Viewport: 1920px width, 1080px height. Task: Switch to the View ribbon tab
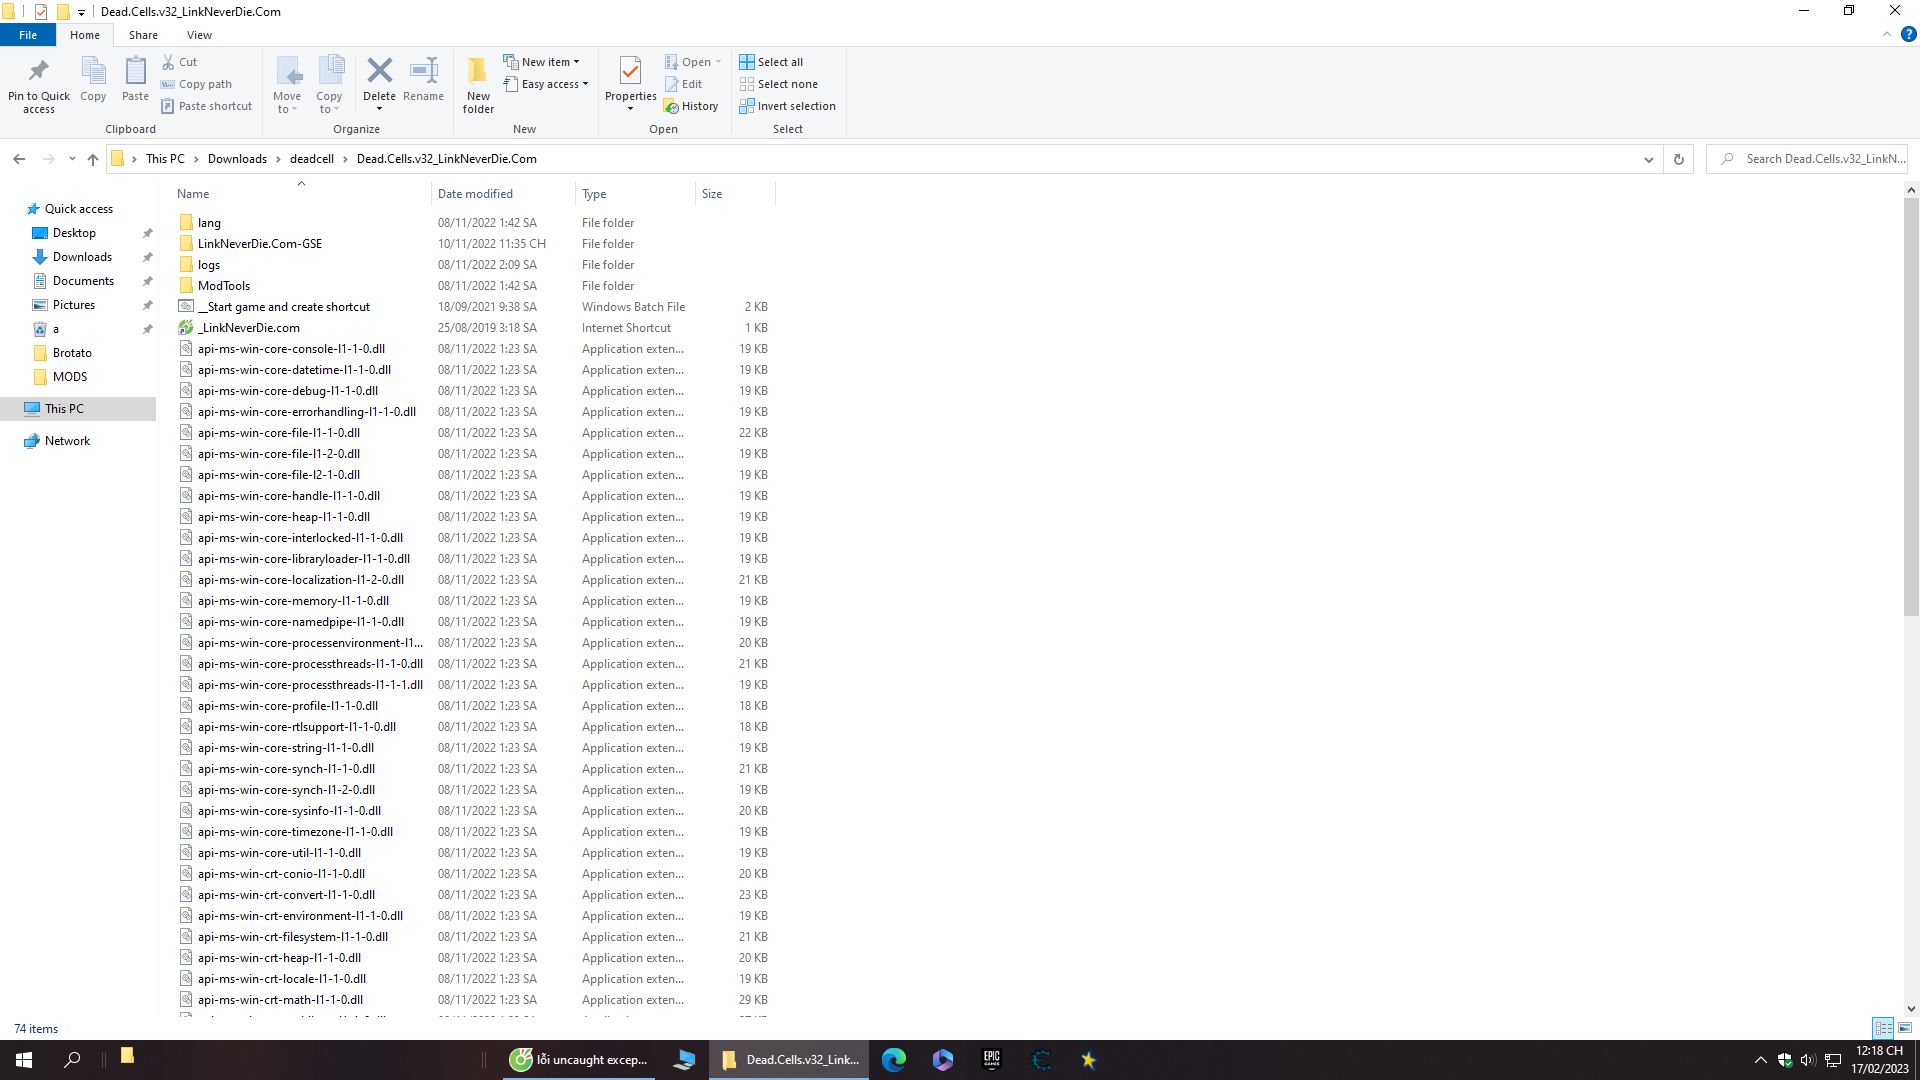tap(199, 35)
